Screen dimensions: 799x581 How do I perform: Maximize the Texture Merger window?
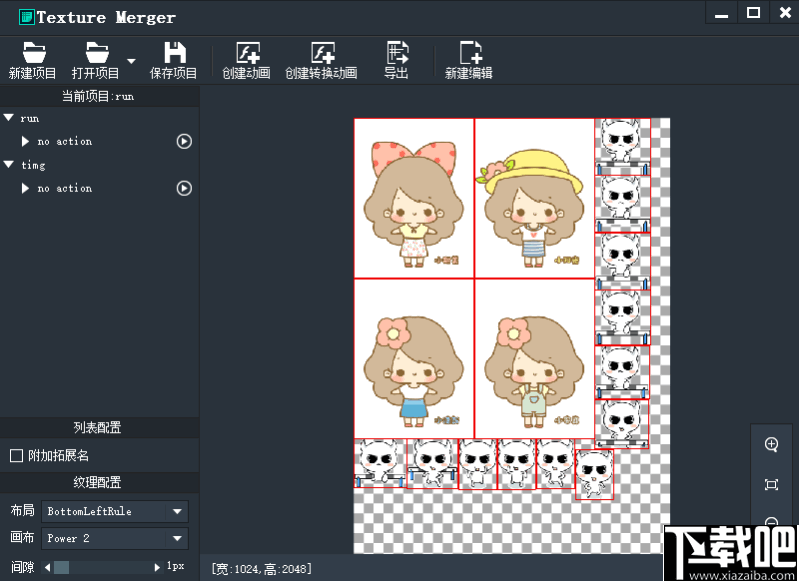tap(753, 13)
